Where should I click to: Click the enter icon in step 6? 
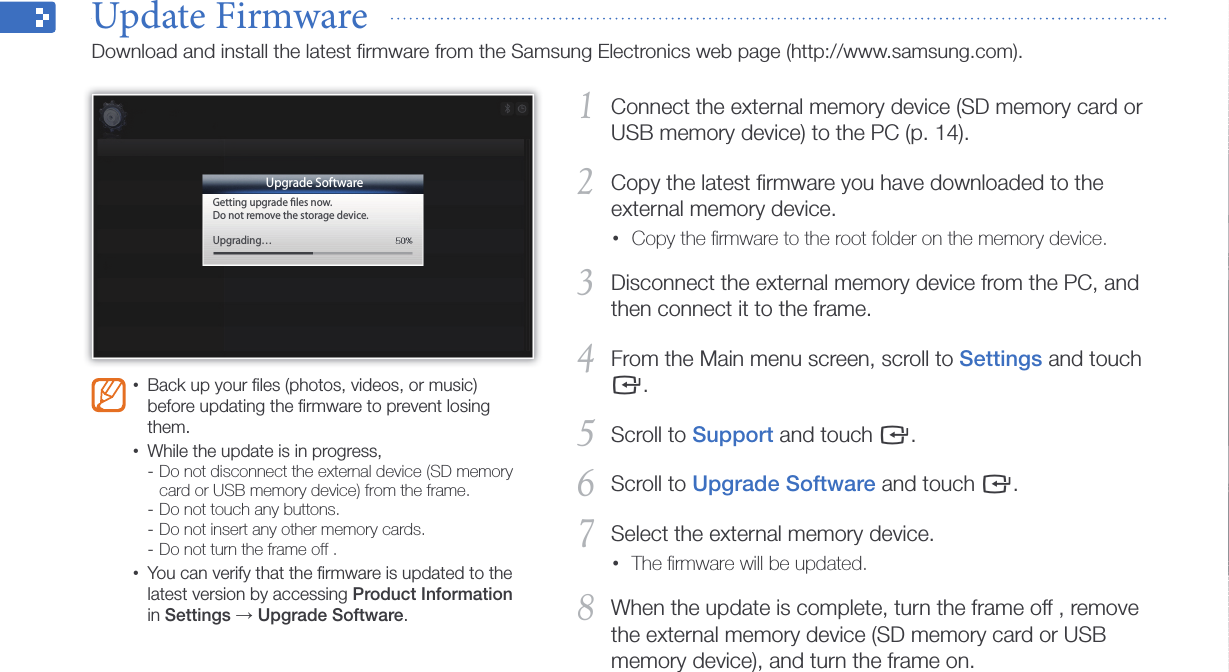click(x=996, y=485)
